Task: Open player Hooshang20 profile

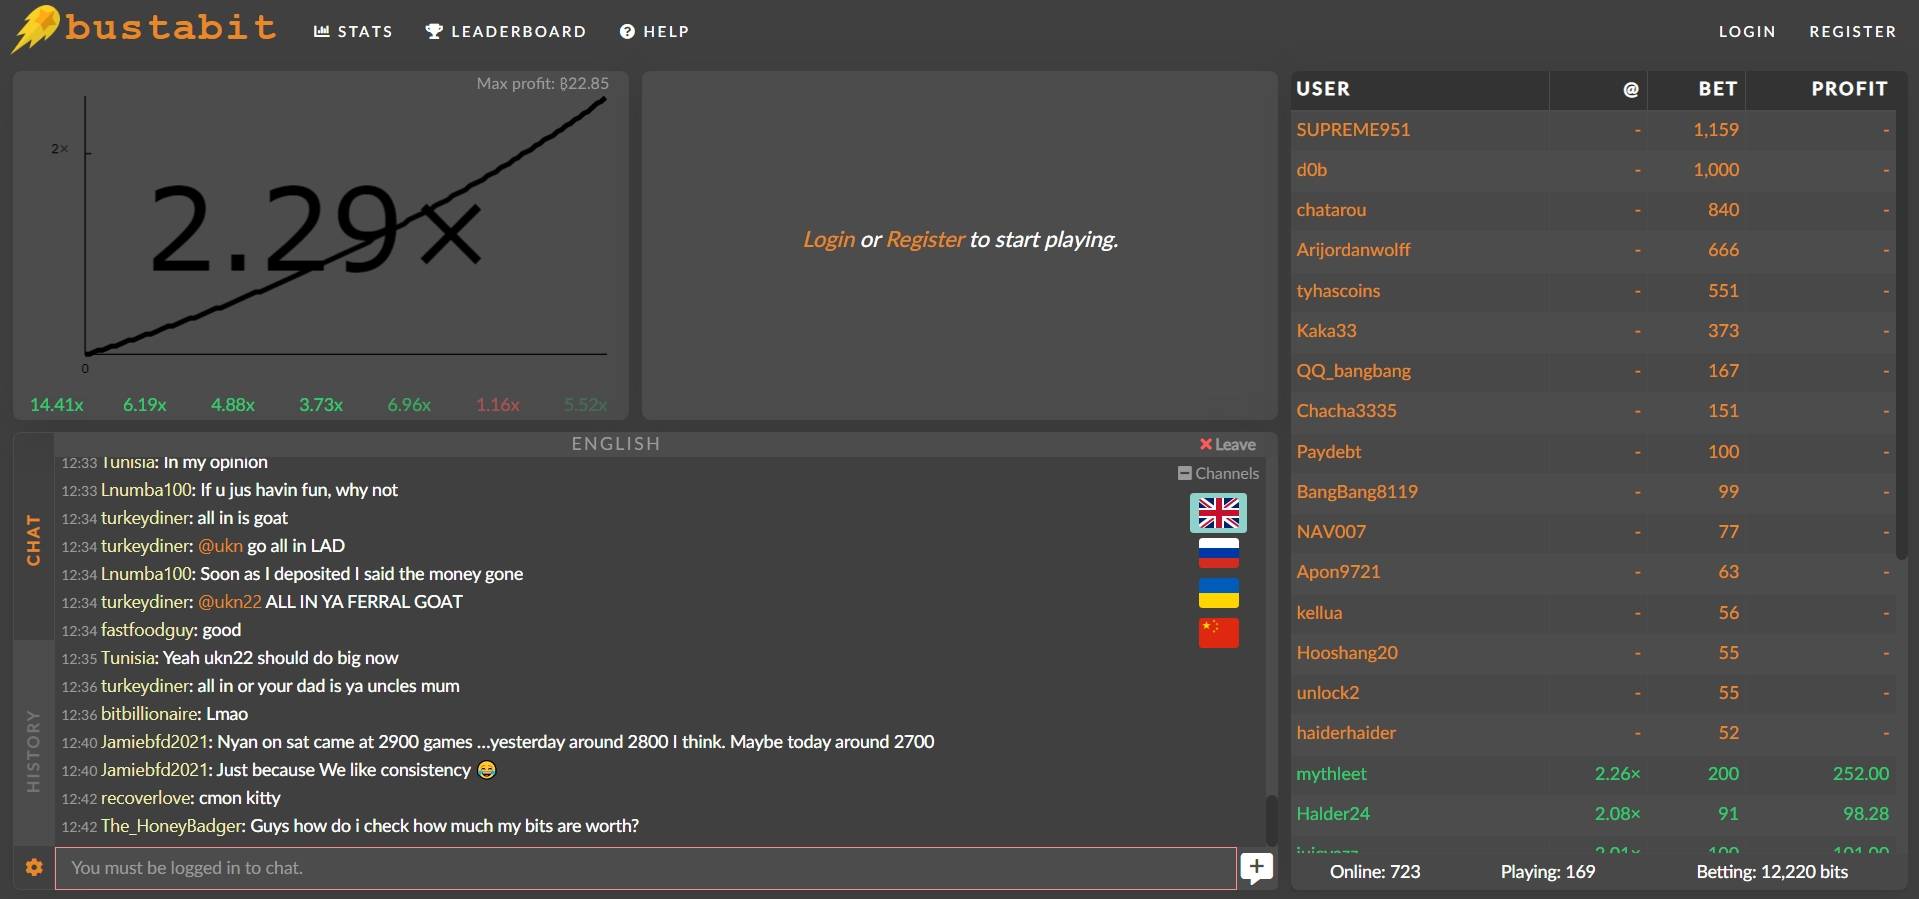Action: 1347,653
